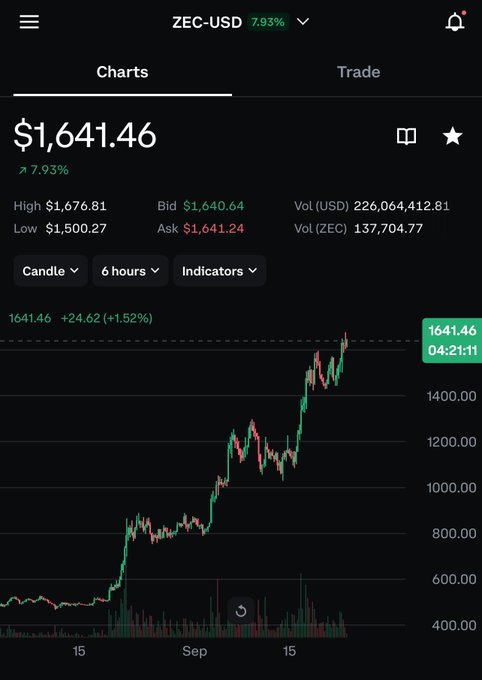Image resolution: width=482 pixels, height=680 pixels.
Task: Reset chart view with the circular arrow
Action: [241, 611]
